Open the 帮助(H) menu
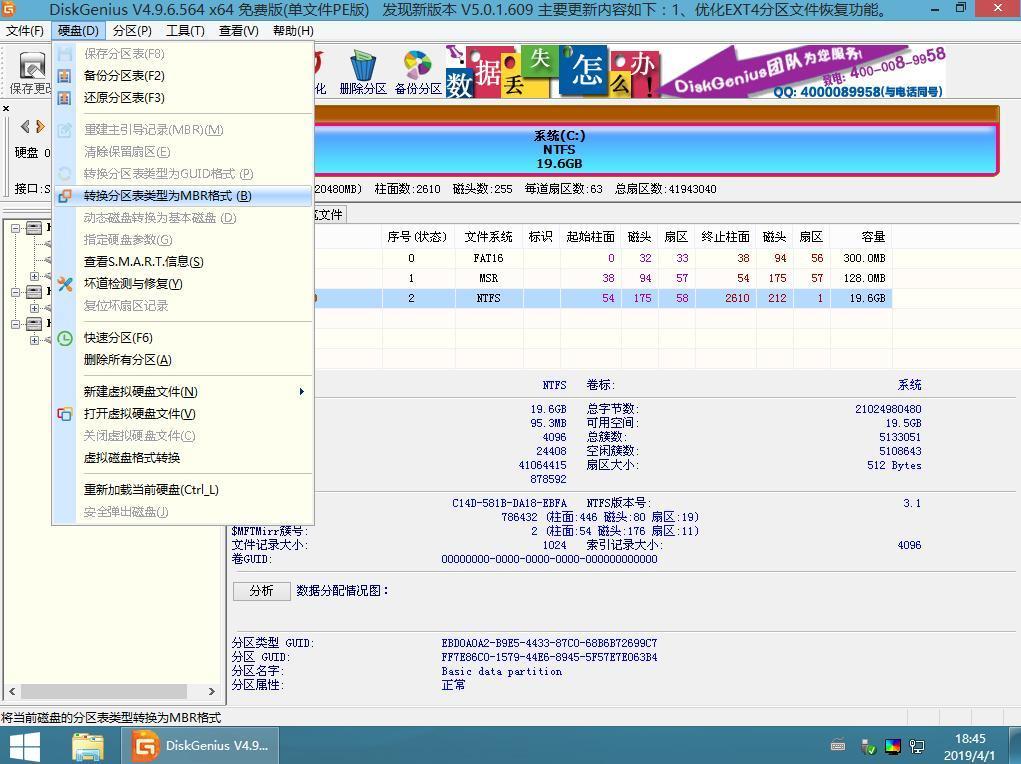The image size is (1021, 764). point(293,31)
